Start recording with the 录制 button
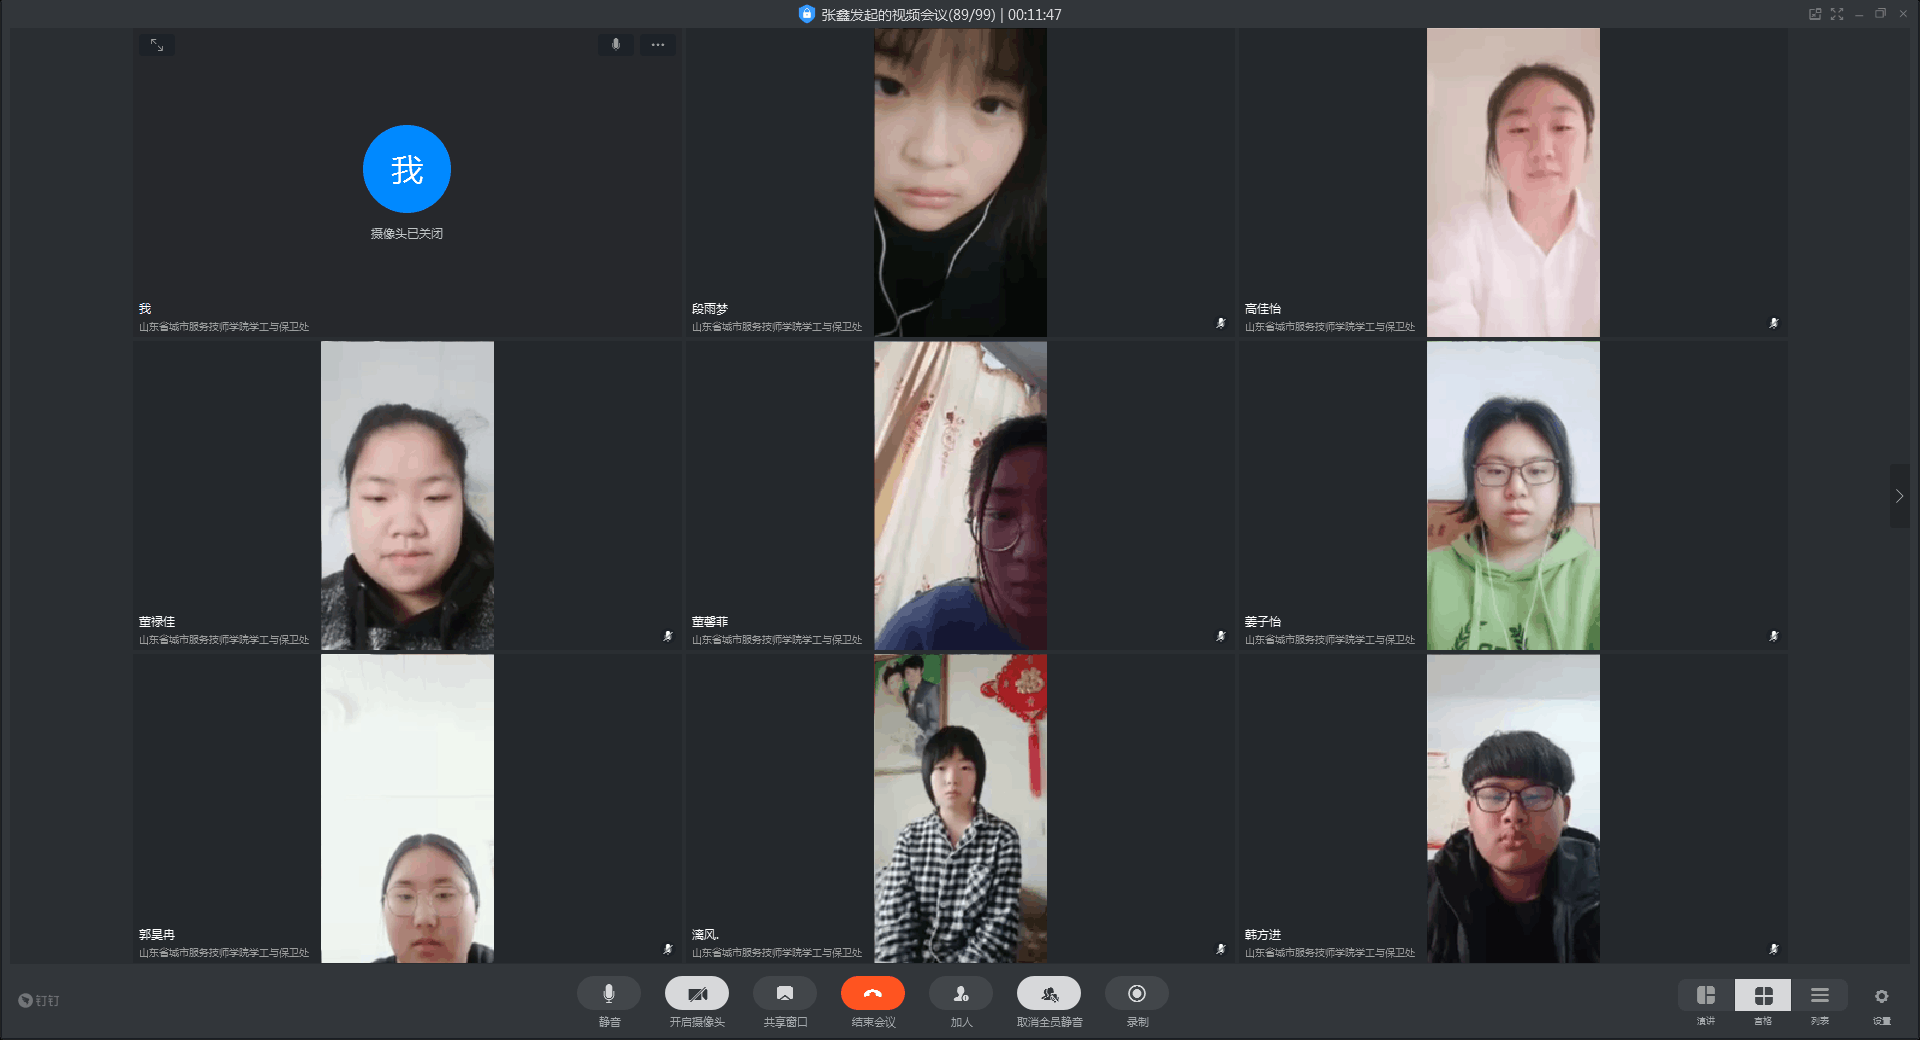 1137,994
